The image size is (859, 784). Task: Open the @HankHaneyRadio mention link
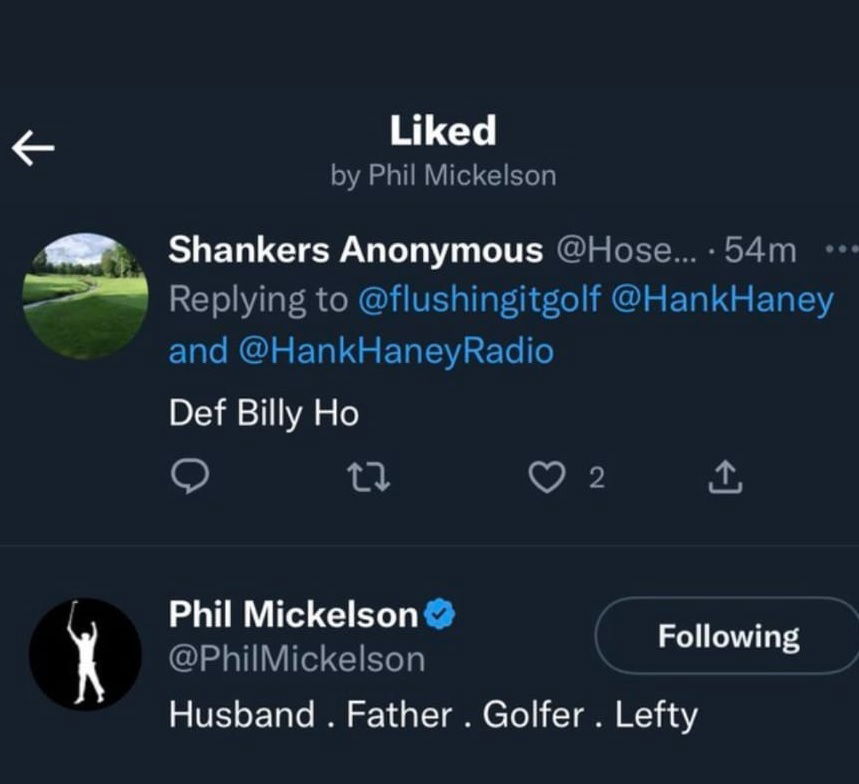[396, 352]
